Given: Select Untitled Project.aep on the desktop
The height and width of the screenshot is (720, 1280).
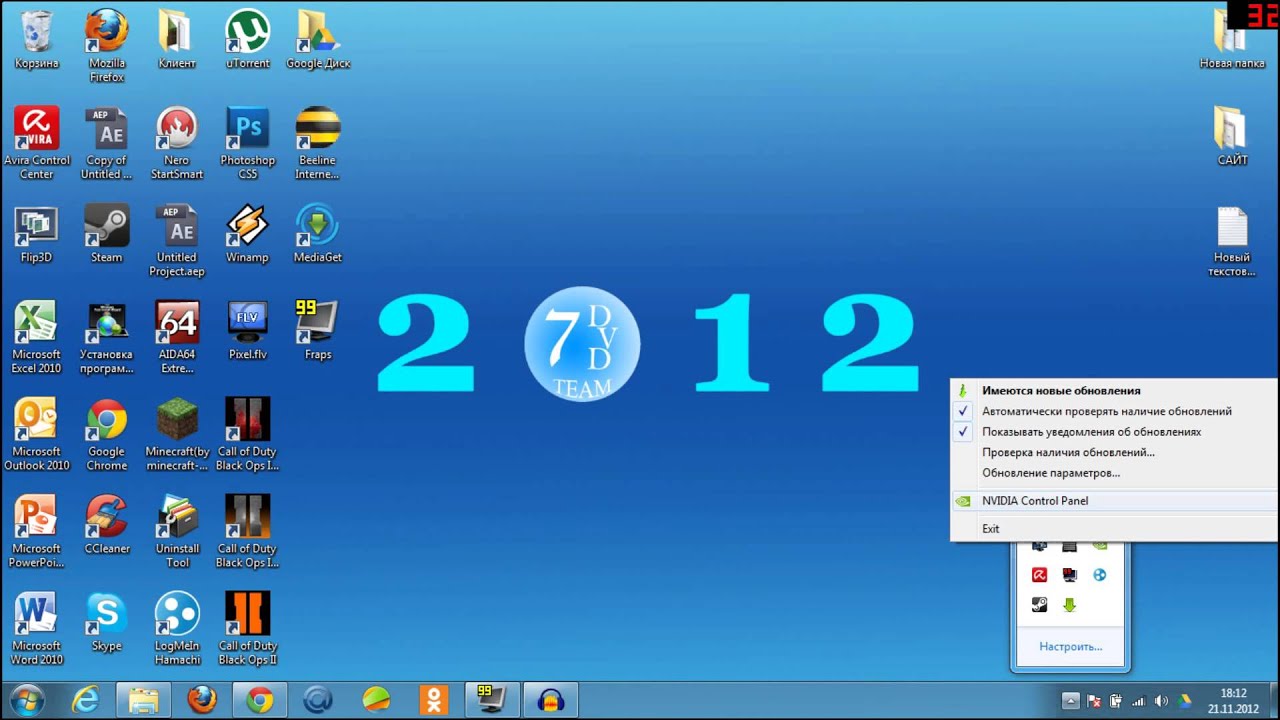Looking at the screenshot, I should click(x=177, y=240).
